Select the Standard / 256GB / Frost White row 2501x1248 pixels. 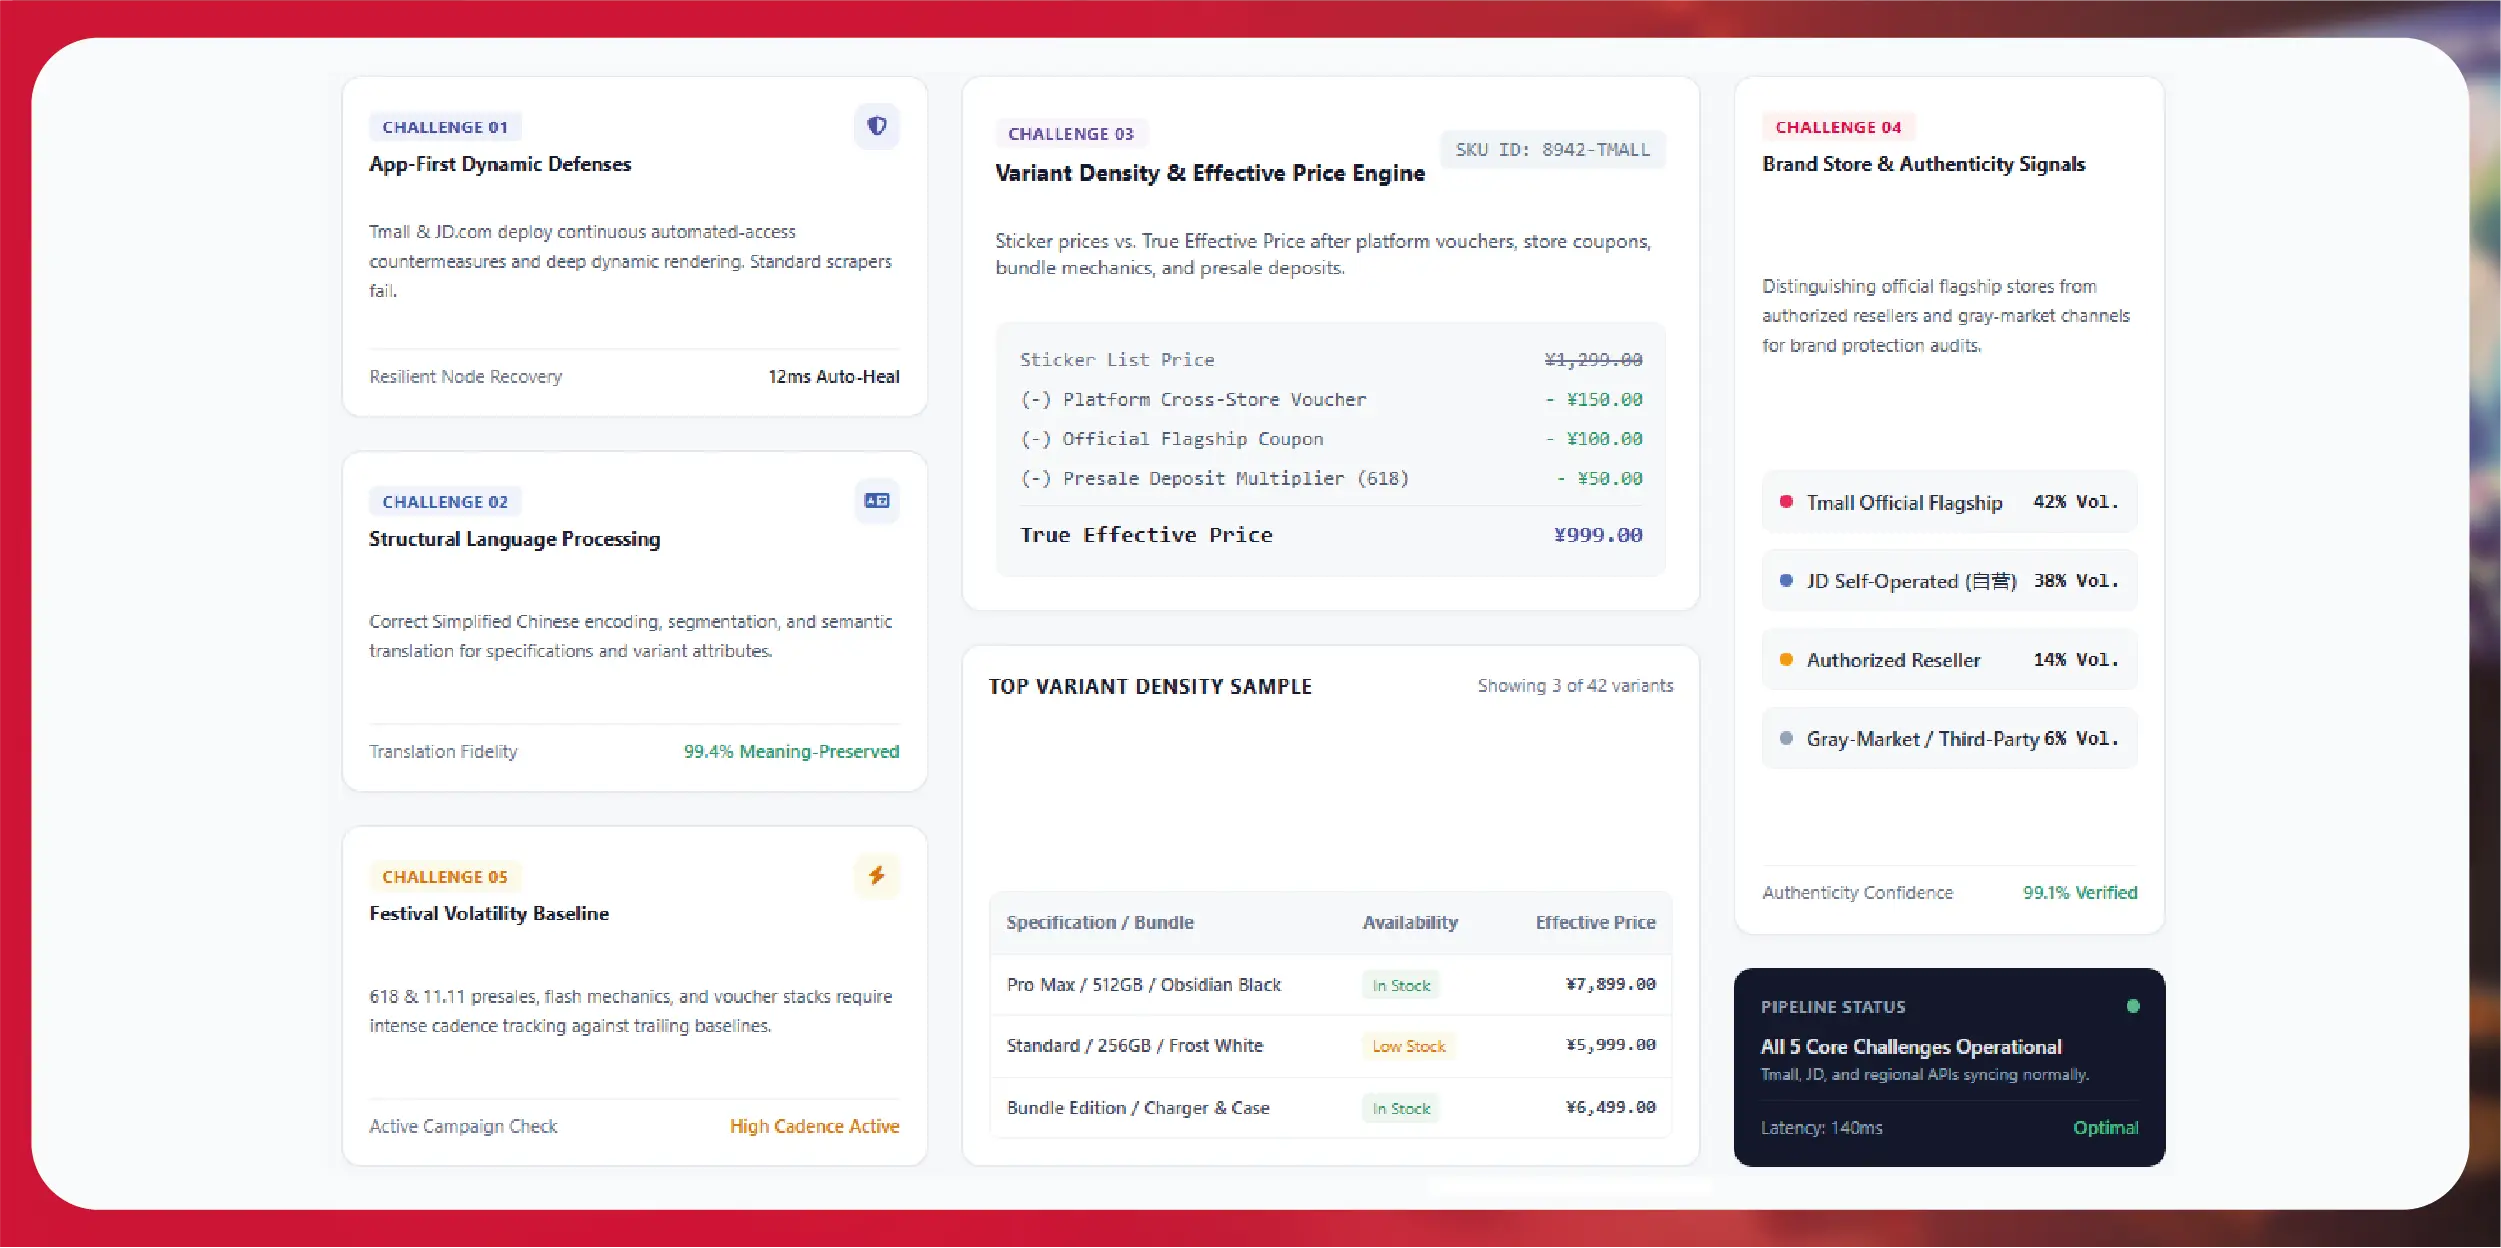(x=1330, y=1046)
